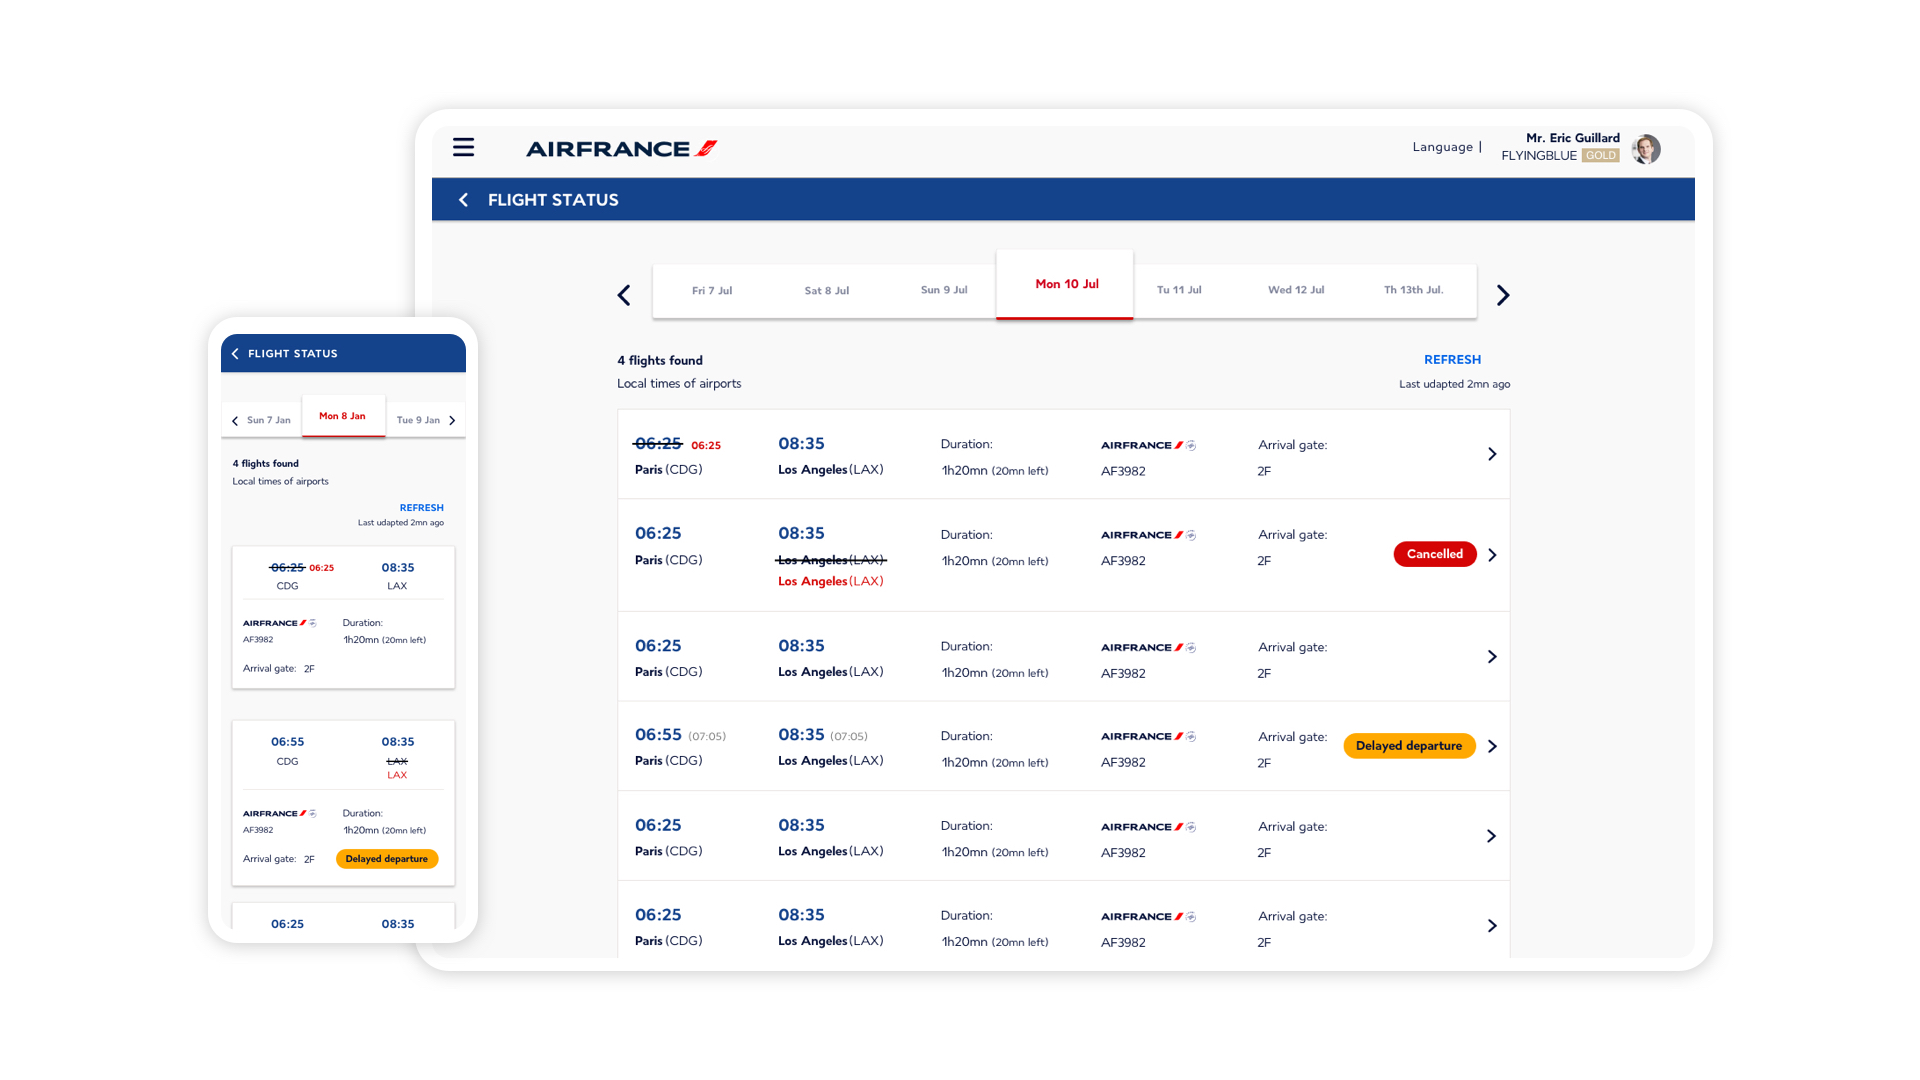Select Mon 8 Jan tab on phone

click(x=343, y=416)
